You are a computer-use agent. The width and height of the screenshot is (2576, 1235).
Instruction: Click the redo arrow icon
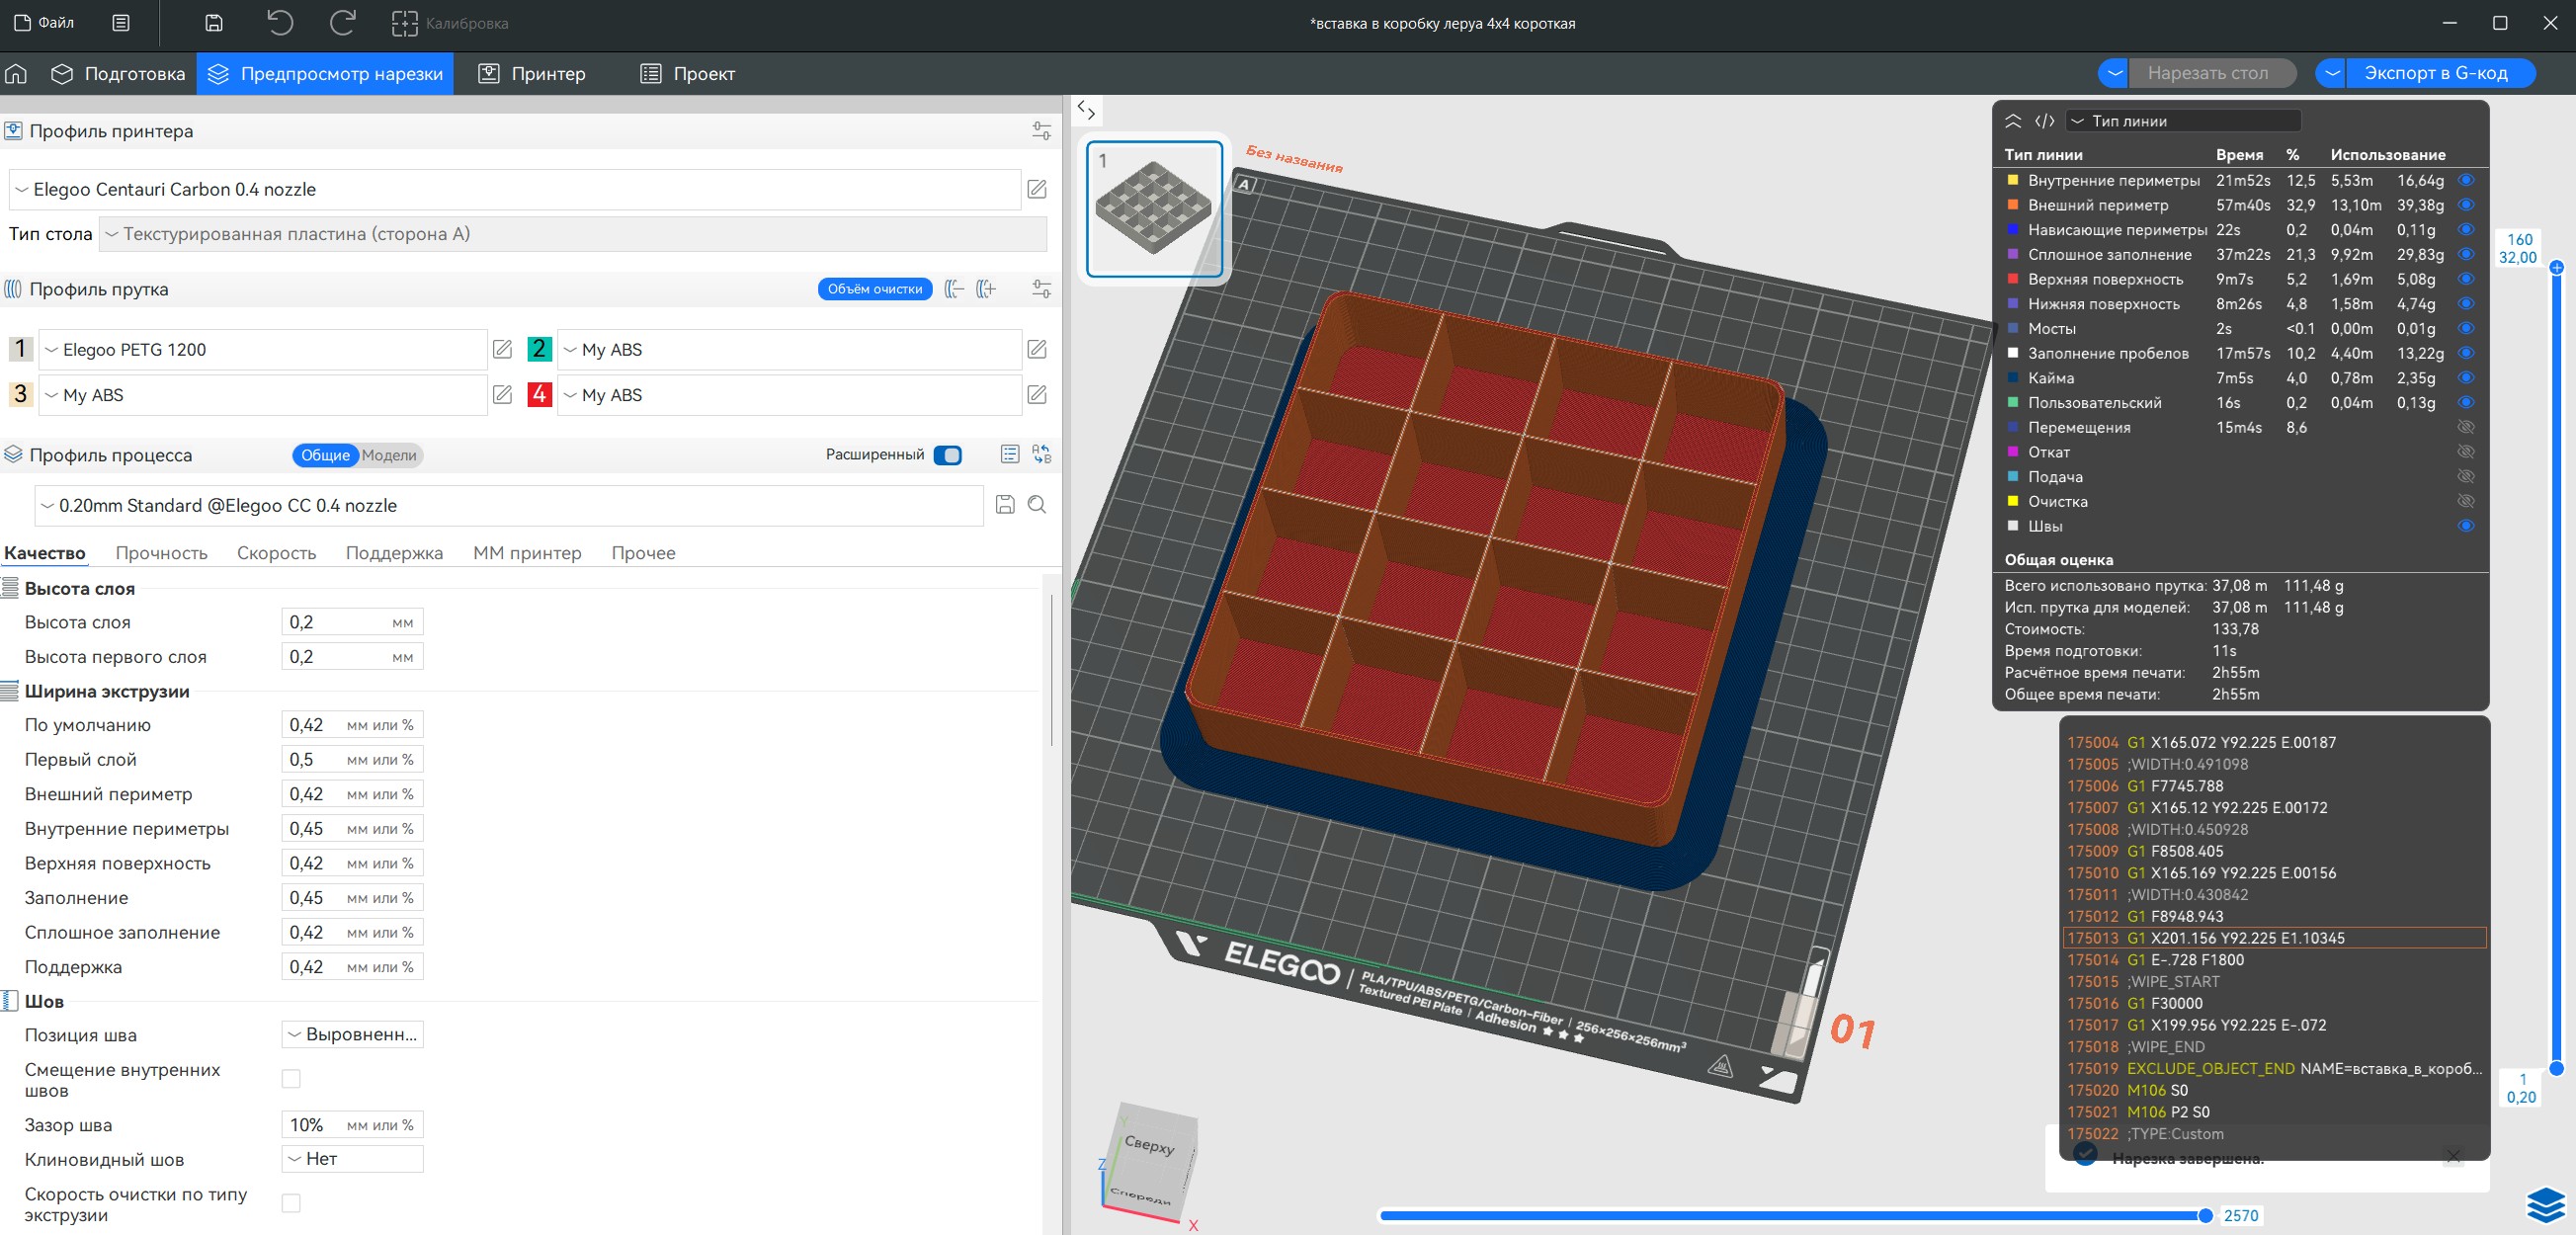coord(343,23)
